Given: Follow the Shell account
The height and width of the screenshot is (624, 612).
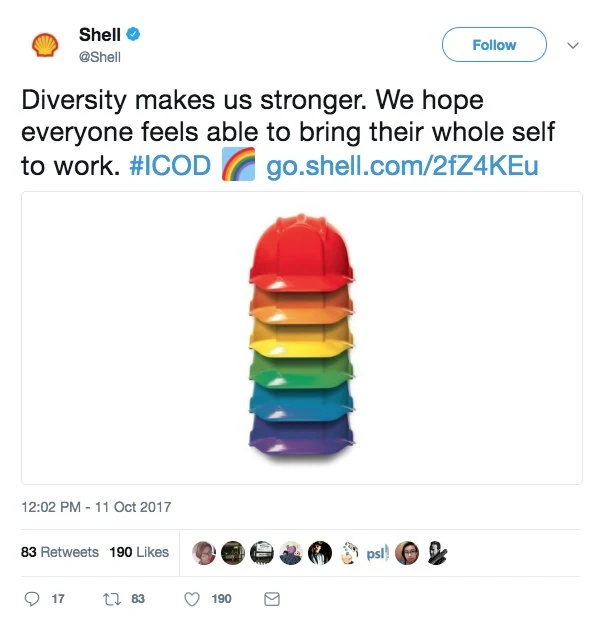Looking at the screenshot, I should coord(494,45).
